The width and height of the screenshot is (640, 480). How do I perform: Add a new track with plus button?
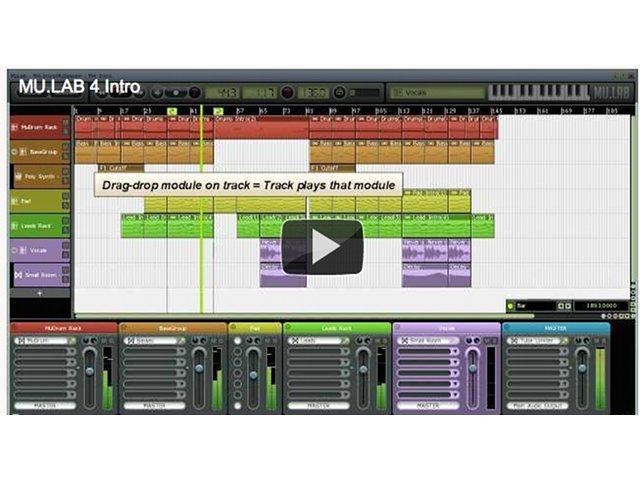click(x=40, y=293)
